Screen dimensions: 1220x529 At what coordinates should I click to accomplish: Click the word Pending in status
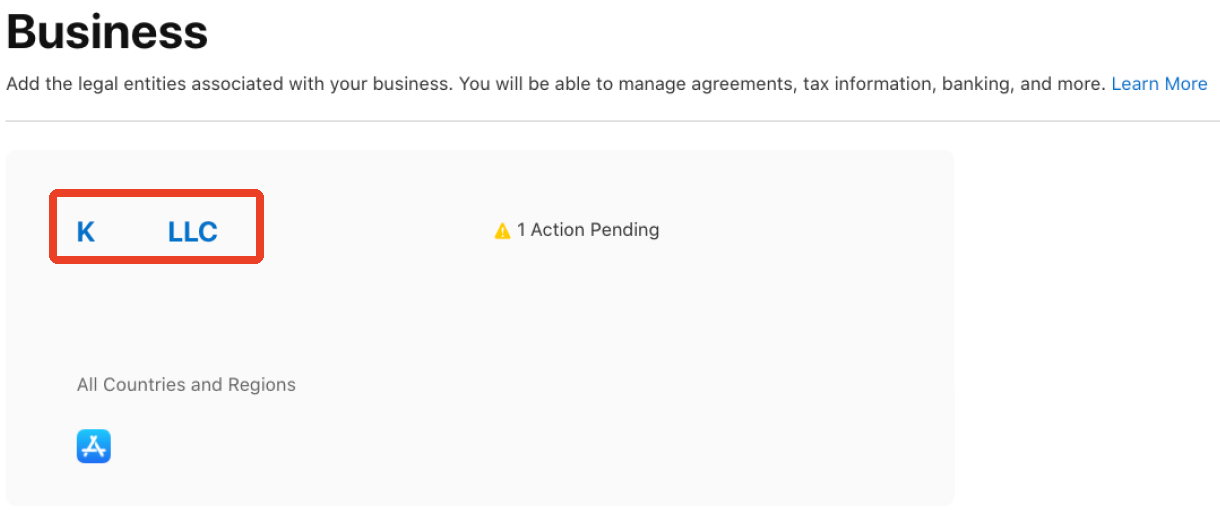point(624,230)
